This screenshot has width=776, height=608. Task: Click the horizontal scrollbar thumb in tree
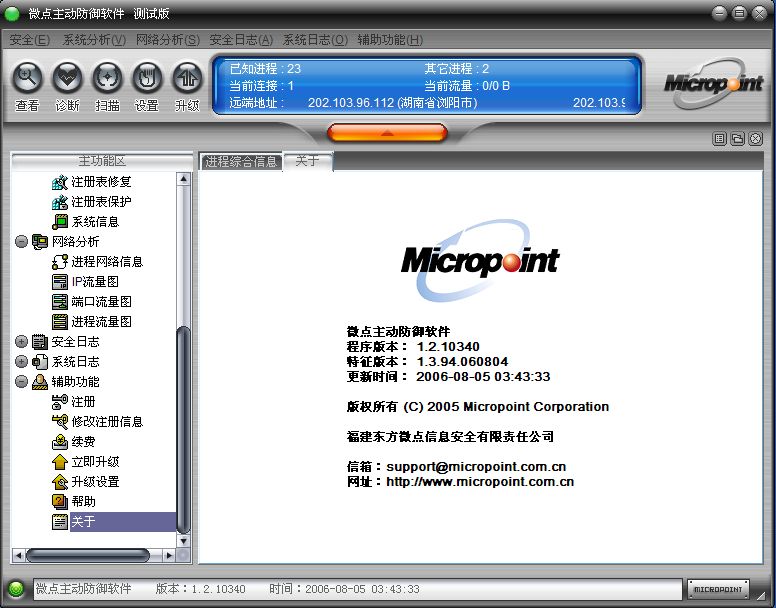tap(88, 556)
